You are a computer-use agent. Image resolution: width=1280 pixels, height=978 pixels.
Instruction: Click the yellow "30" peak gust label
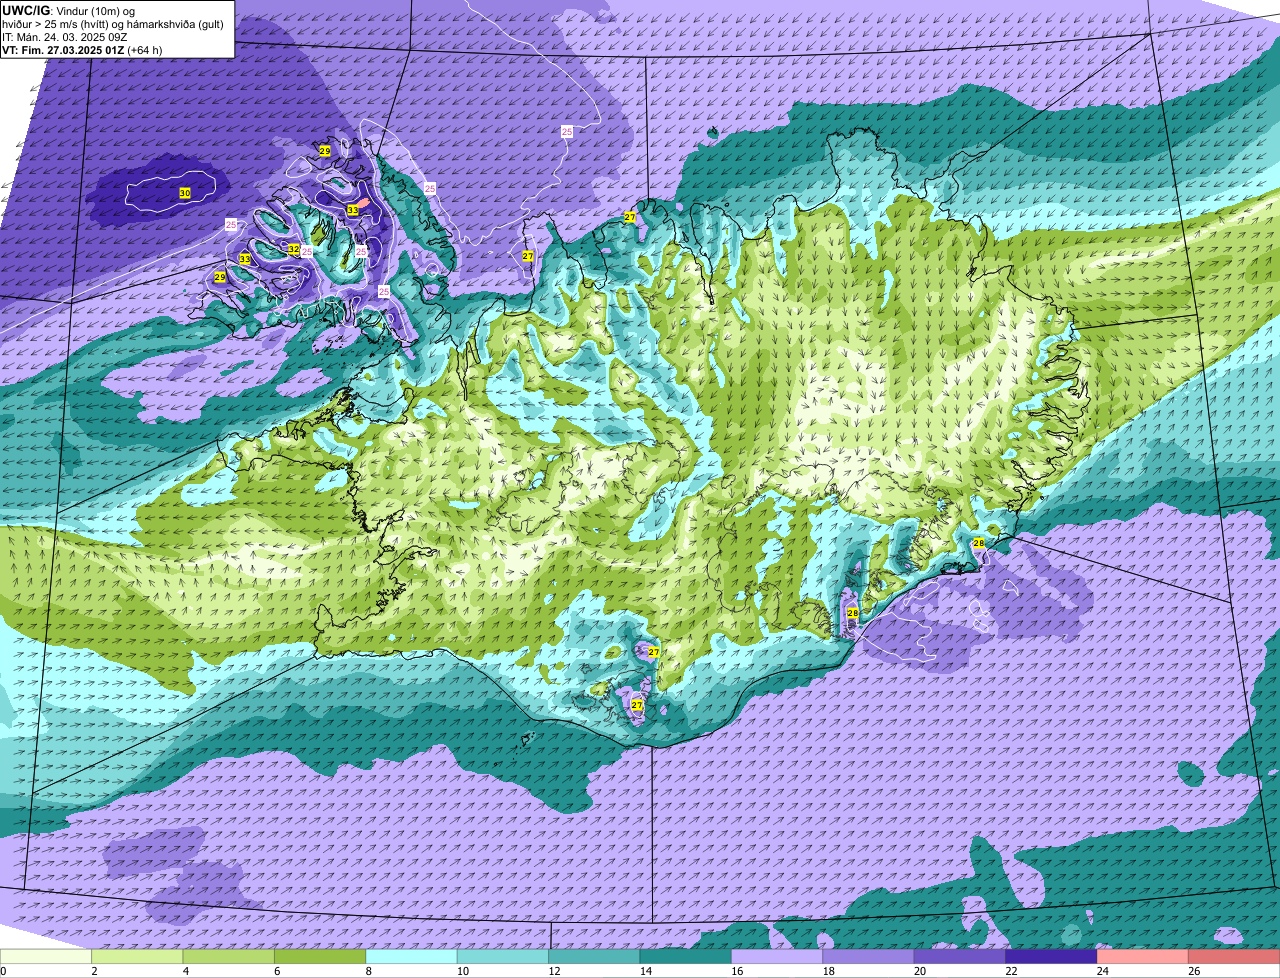coord(185,193)
